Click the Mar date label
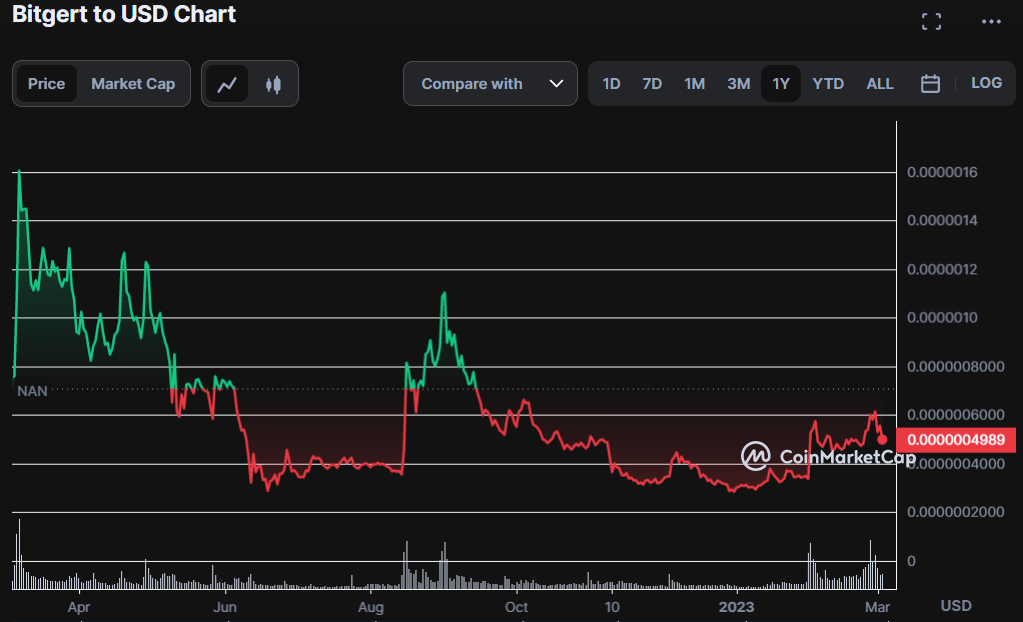Image resolution: width=1023 pixels, height=622 pixels. tap(878, 607)
